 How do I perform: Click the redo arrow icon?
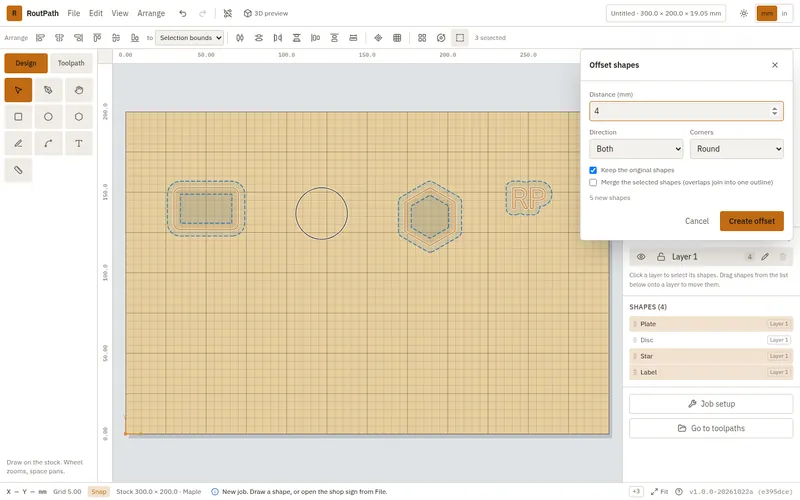coord(203,13)
